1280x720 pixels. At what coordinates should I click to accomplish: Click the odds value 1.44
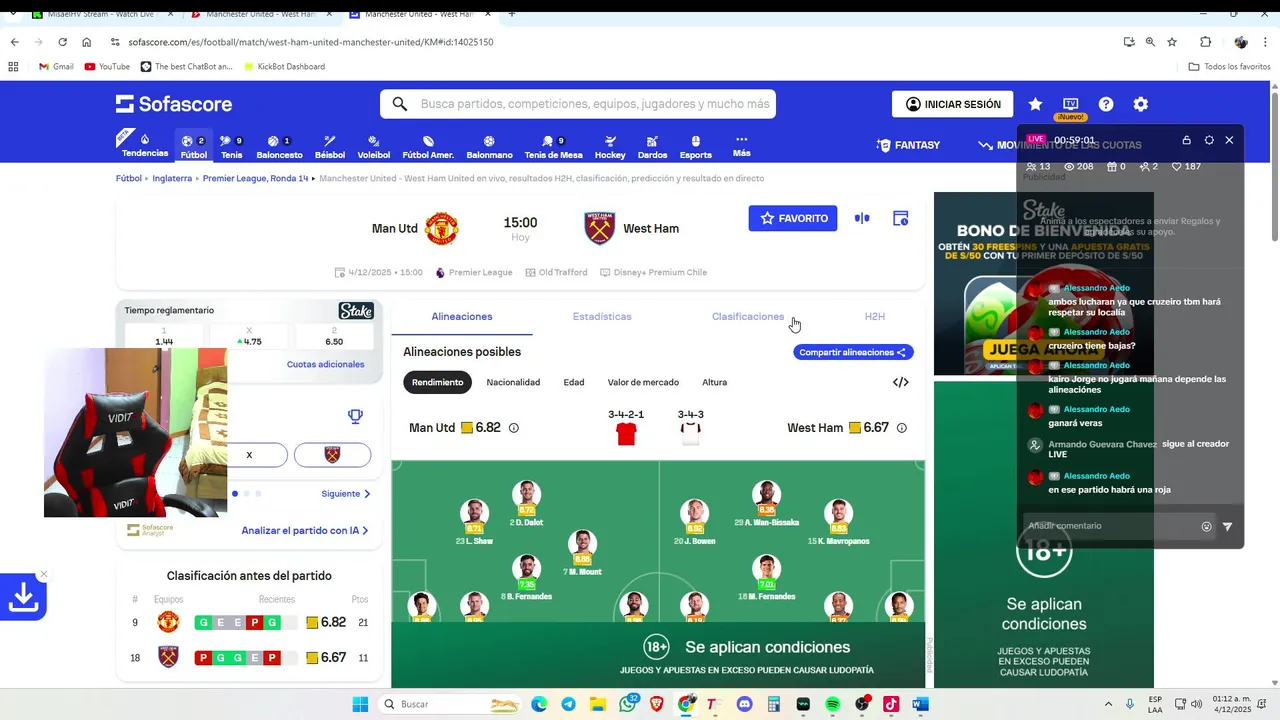coord(164,337)
